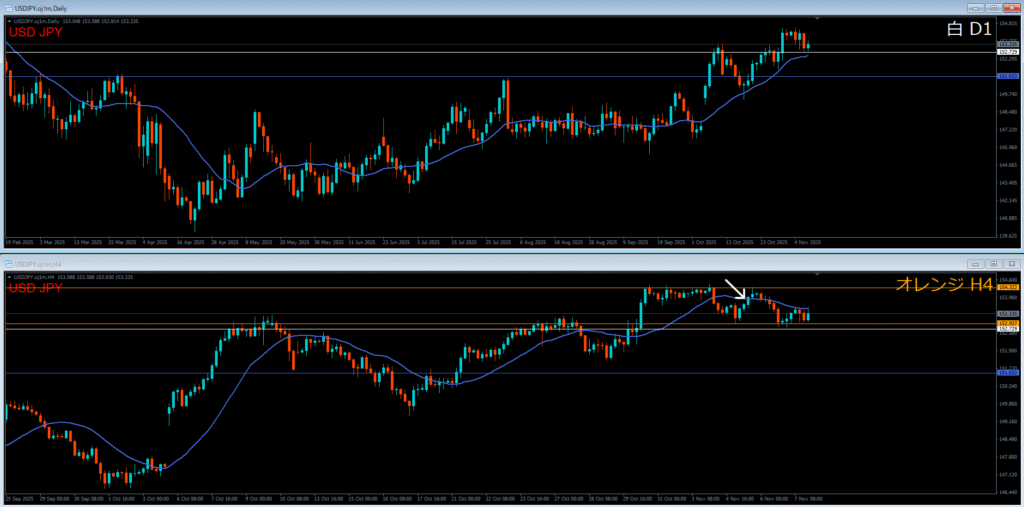Click the date time scale below the Daily chart
Screen dimensions: 1024x507
[400, 242]
